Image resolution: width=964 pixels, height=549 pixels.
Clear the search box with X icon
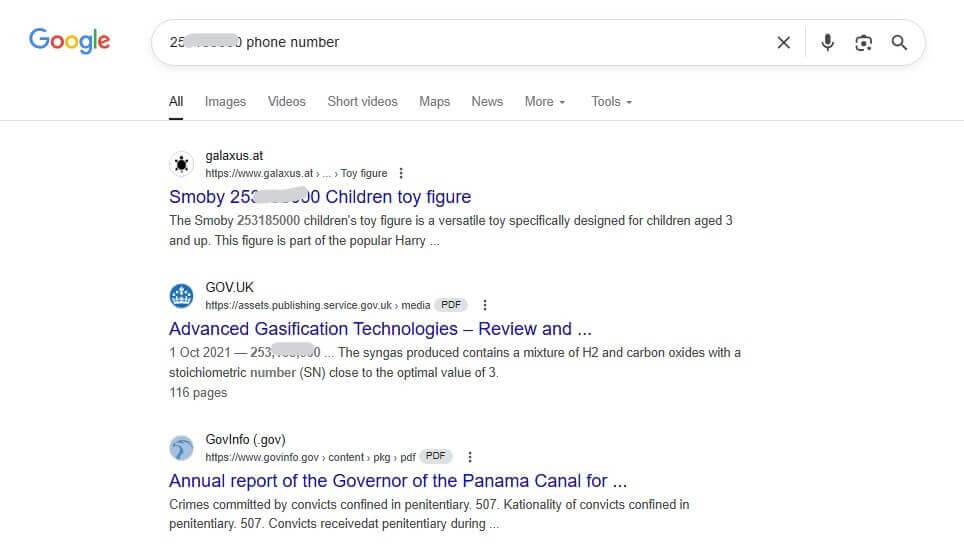point(783,42)
